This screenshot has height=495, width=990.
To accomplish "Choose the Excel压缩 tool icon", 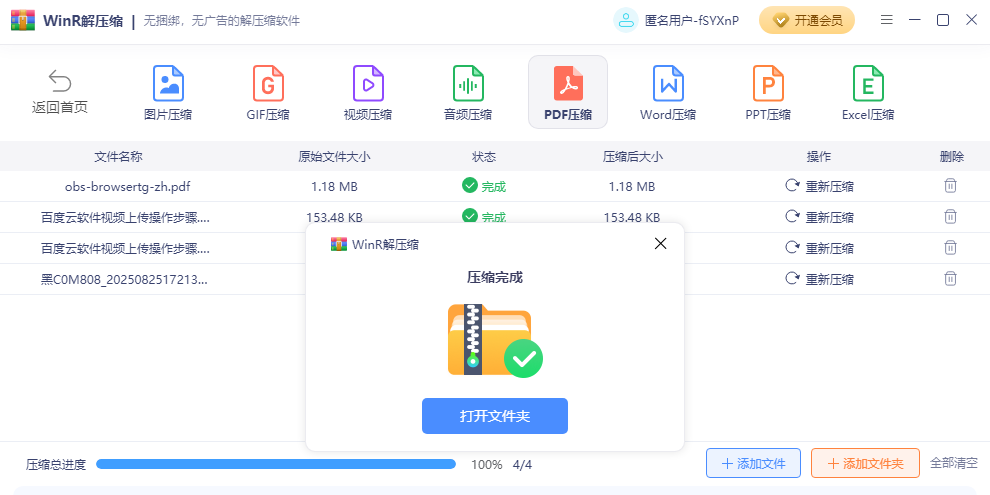I will 868,92.
